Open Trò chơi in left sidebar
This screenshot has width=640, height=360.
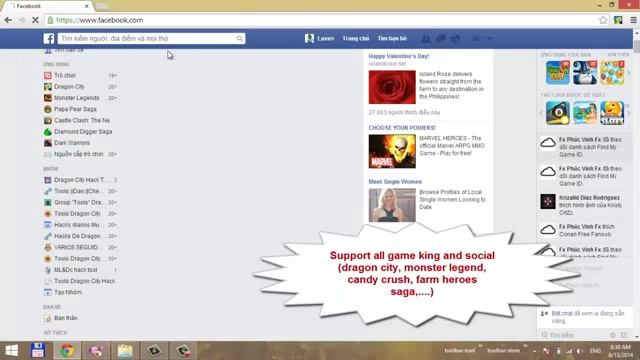(65, 76)
